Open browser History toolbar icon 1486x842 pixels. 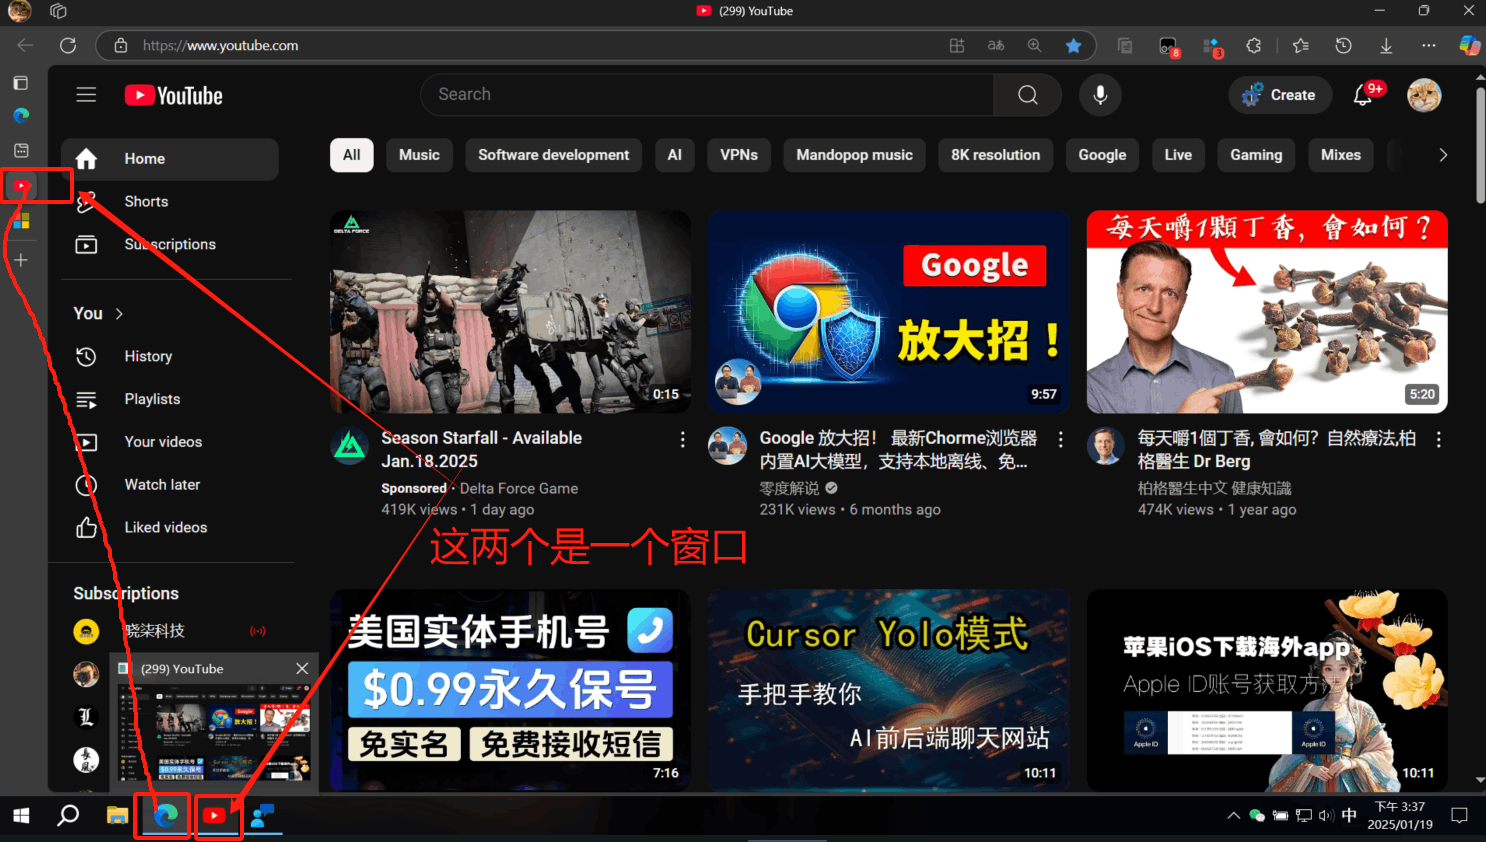[1343, 45]
